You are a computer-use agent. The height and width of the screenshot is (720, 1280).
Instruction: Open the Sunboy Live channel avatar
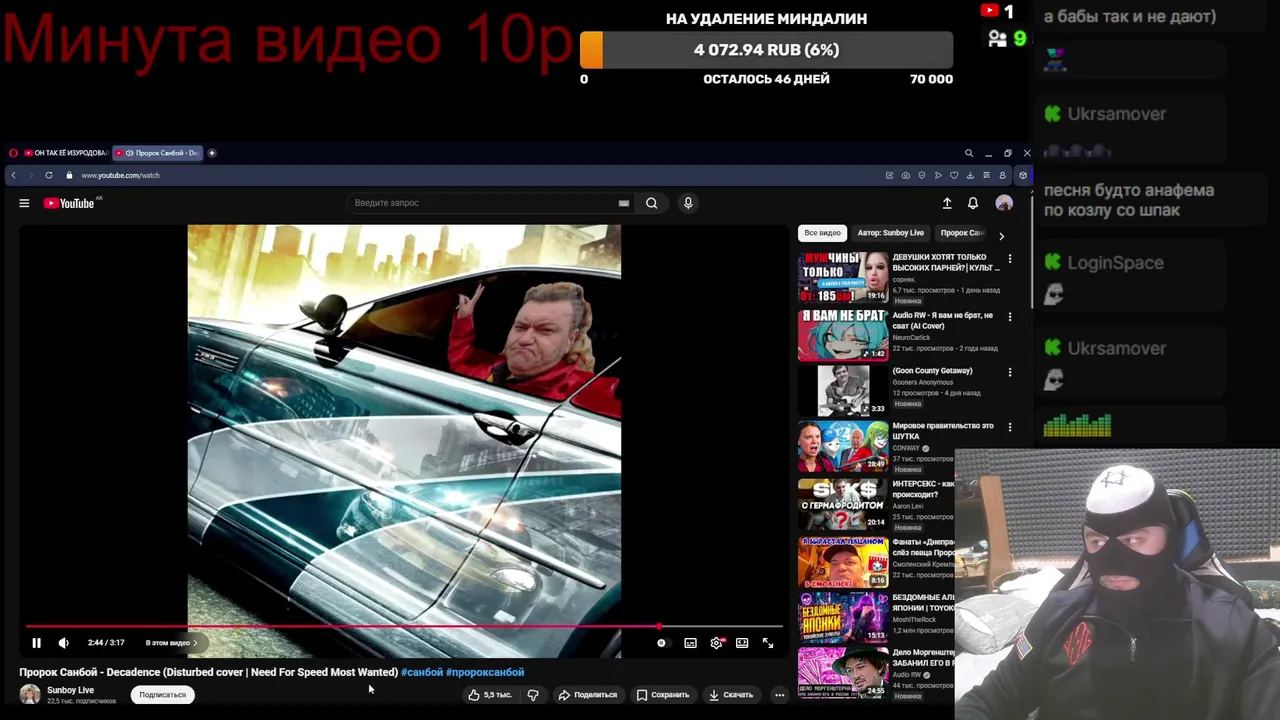coord(30,694)
